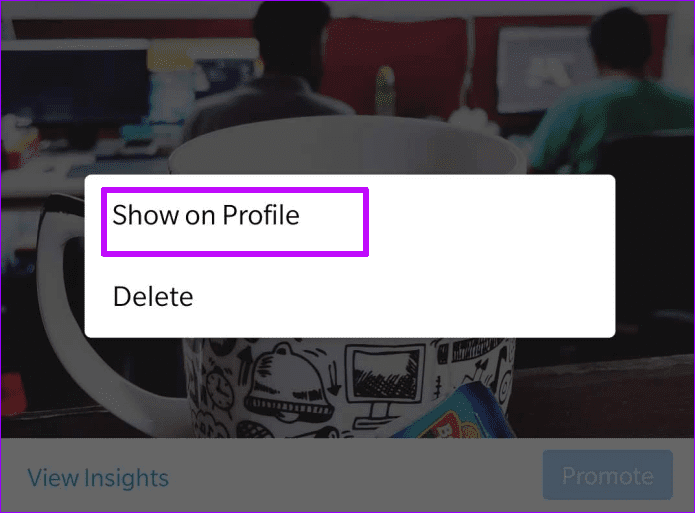
Task: Click the alarm clock doodle on mug
Action: tap(220, 388)
